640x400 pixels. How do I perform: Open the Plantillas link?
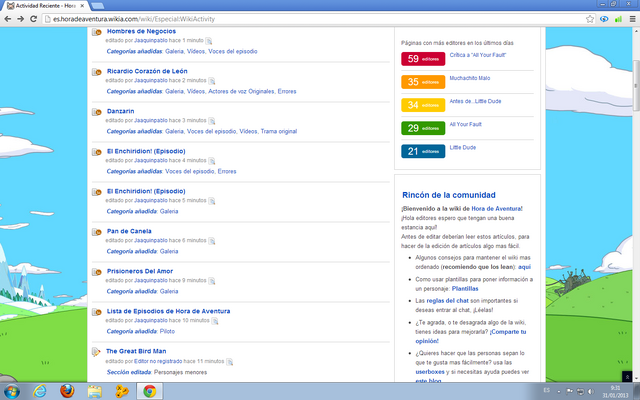465,289
